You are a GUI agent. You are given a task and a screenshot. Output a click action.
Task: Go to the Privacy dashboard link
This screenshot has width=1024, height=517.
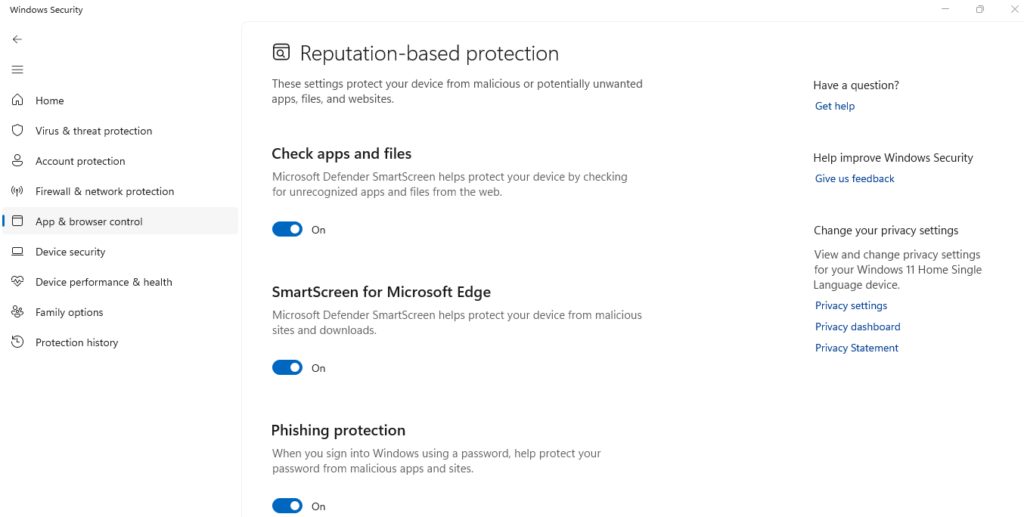[x=857, y=327]
